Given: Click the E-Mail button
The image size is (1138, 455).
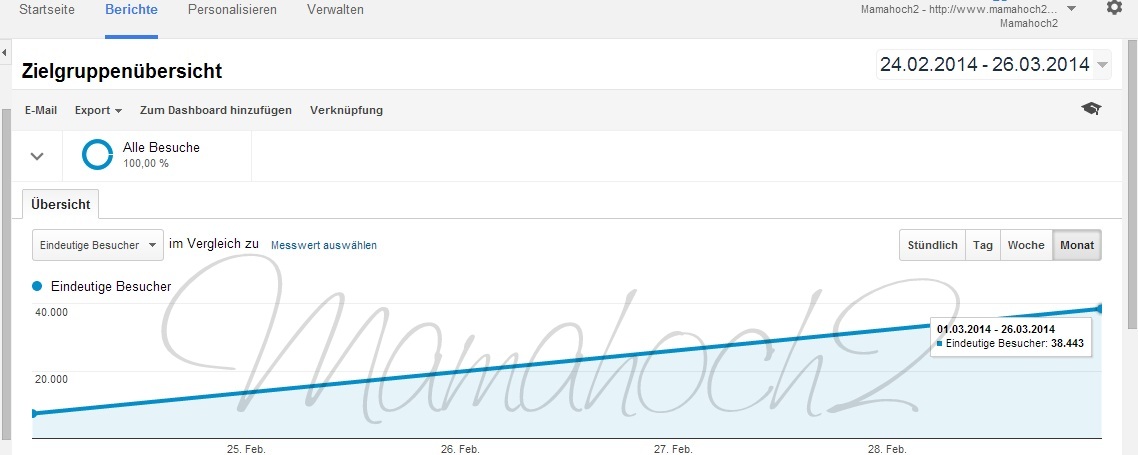Looking at the screenshot, I should 41,110.
